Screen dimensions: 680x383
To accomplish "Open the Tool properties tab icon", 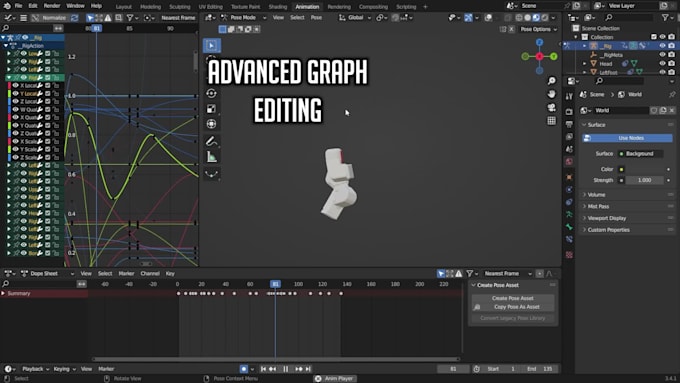I will click(569, 96).
